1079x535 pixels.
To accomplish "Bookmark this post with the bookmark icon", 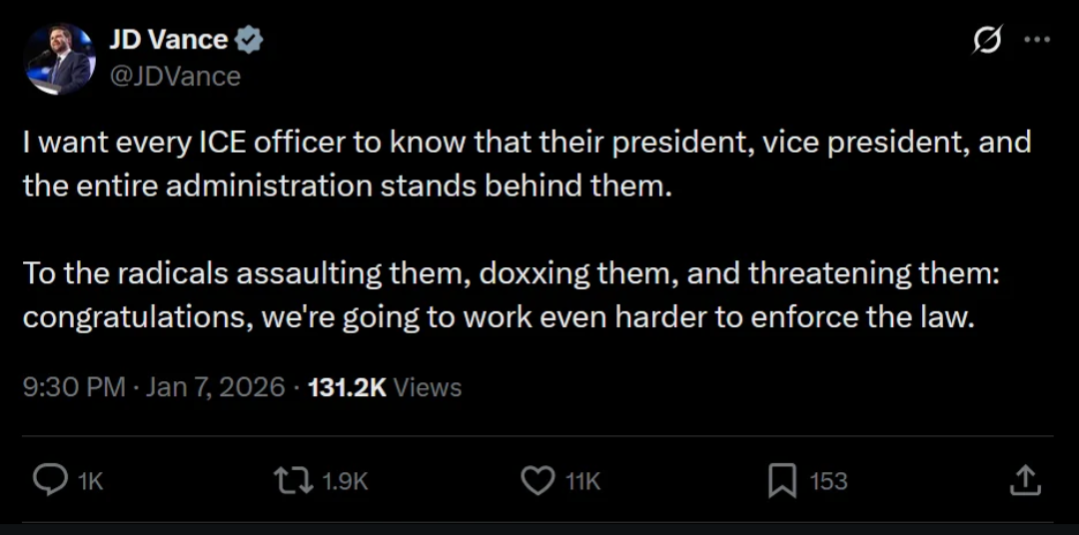I will pos(781,481).
